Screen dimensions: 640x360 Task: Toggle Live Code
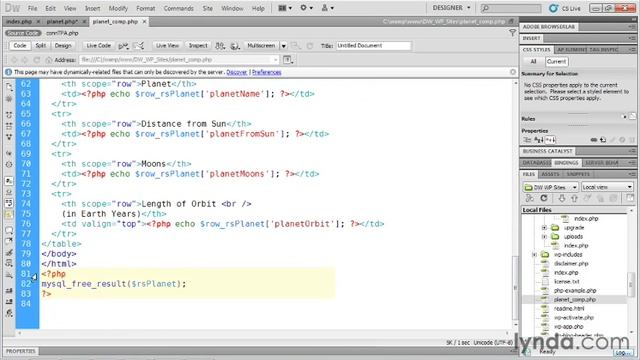tap(98, 46)
